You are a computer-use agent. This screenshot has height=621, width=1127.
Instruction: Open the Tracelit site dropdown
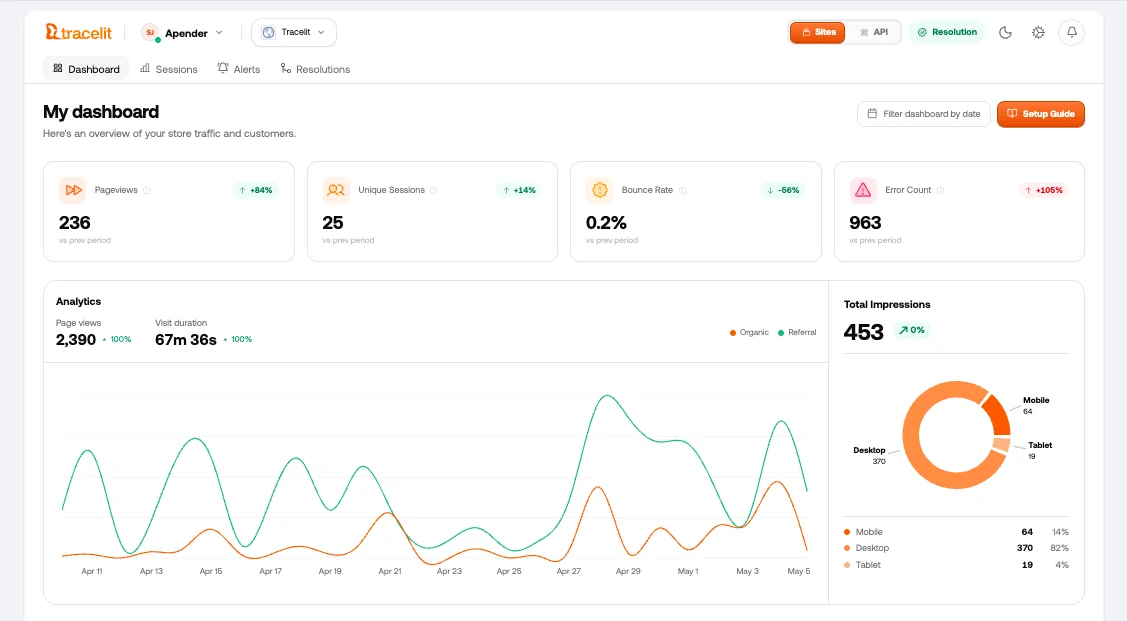click(x=294, y=32)
